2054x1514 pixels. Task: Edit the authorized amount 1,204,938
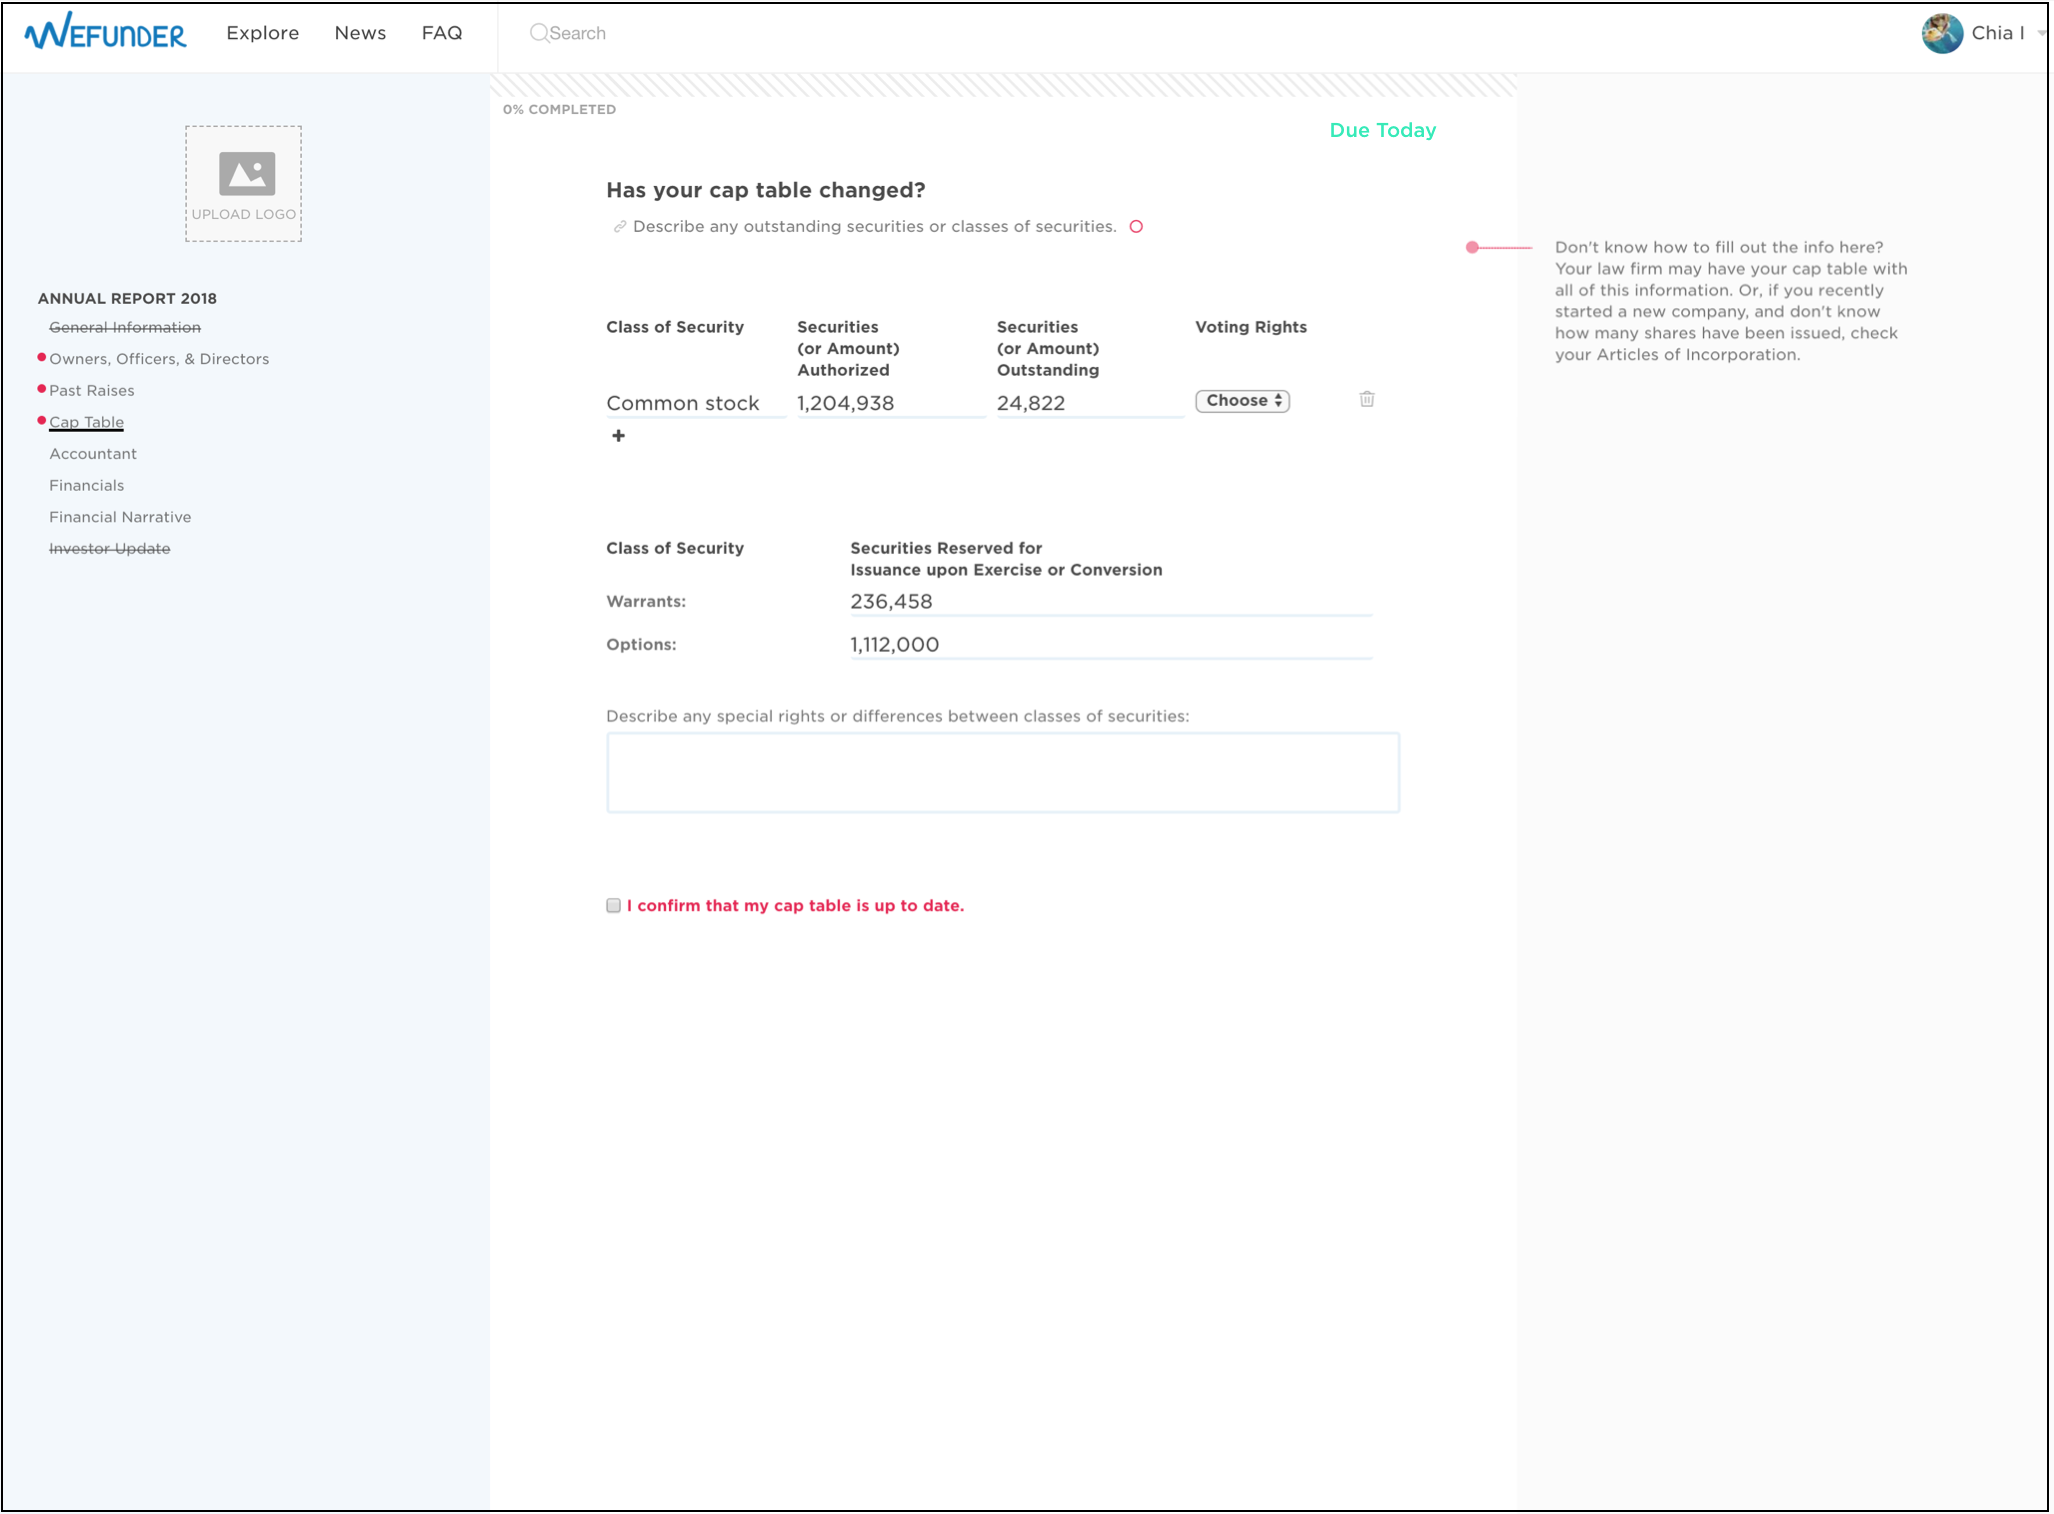coord(890,403)
